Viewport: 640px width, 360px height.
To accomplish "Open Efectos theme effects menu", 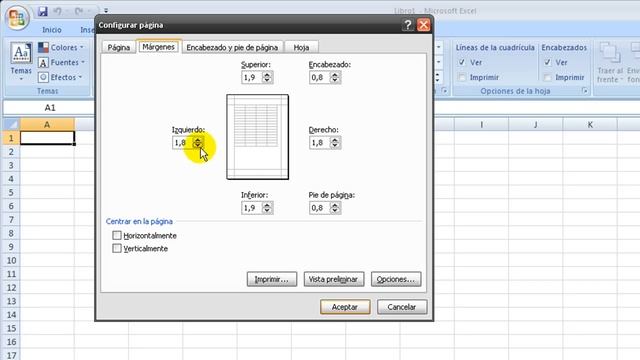I will 60,77.
